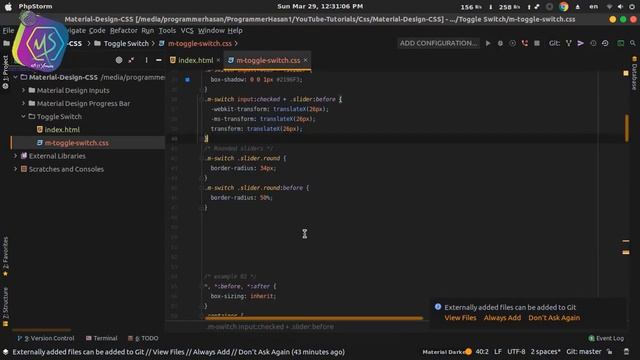Click the Git commit arrow icon
This screenshot has width=640, height=360.
click(x=580, y=43)
